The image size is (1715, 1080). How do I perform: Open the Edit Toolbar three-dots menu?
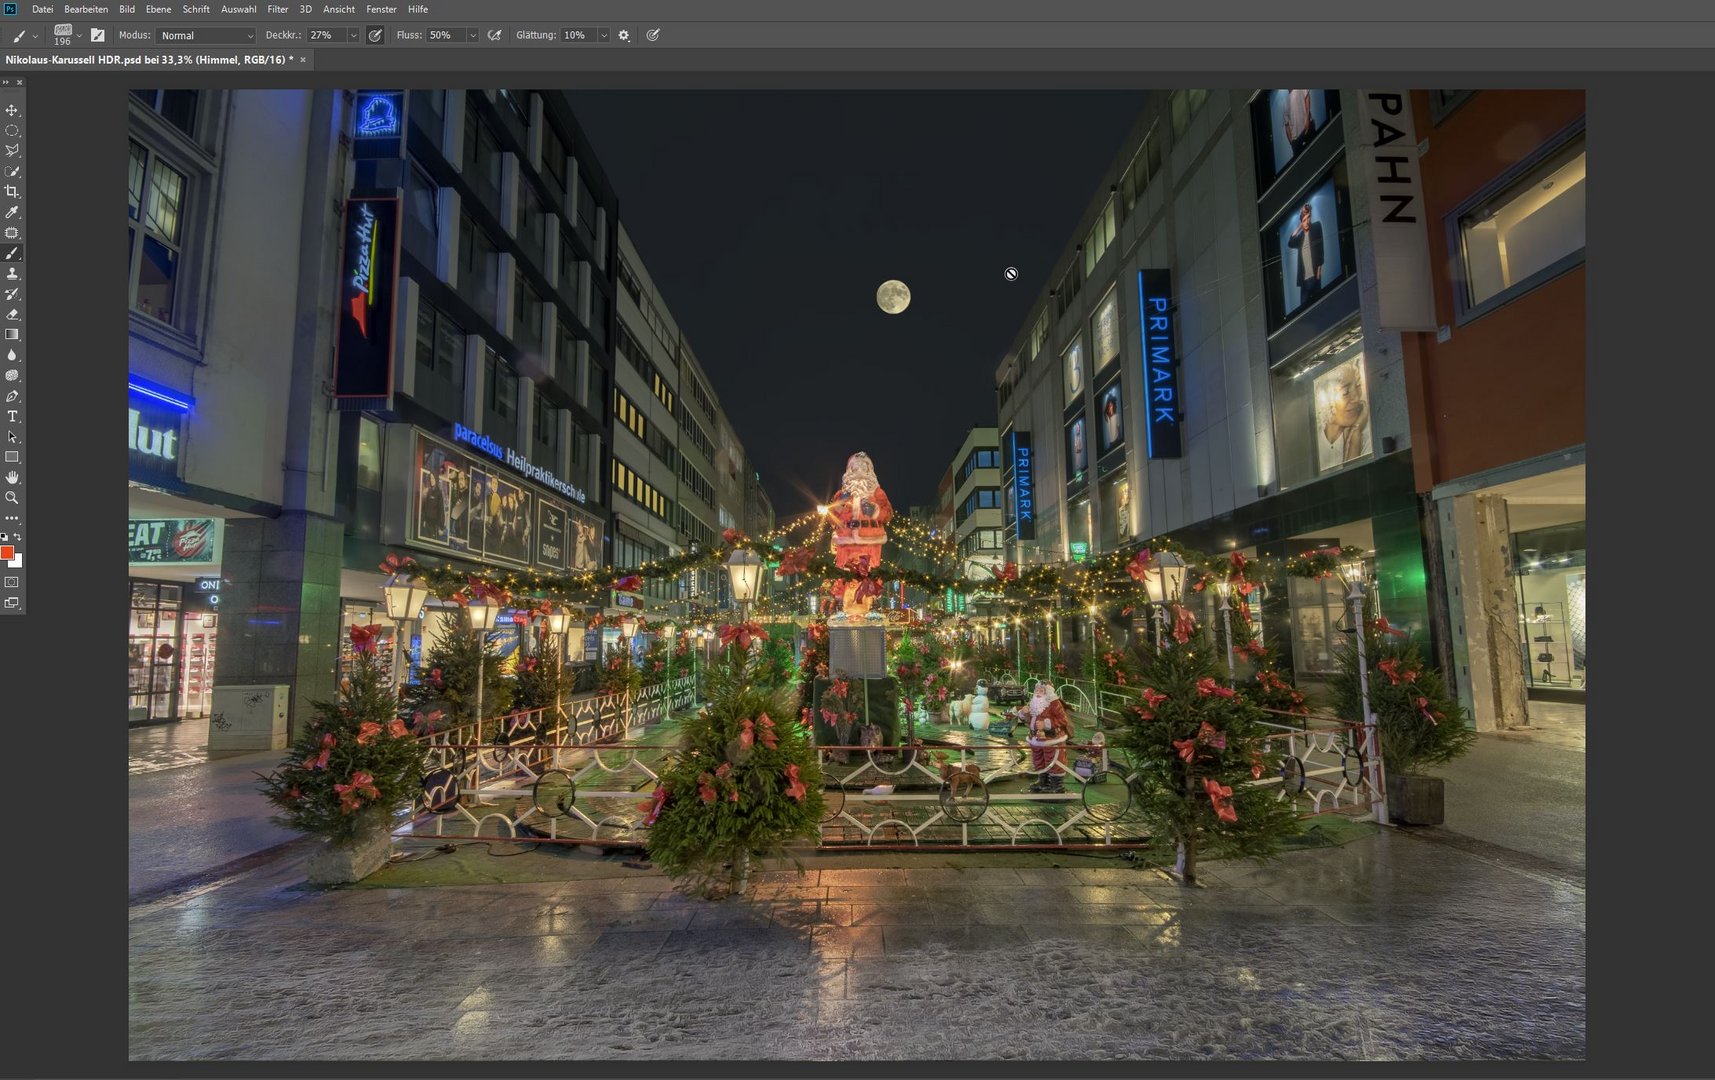(12, 518)
